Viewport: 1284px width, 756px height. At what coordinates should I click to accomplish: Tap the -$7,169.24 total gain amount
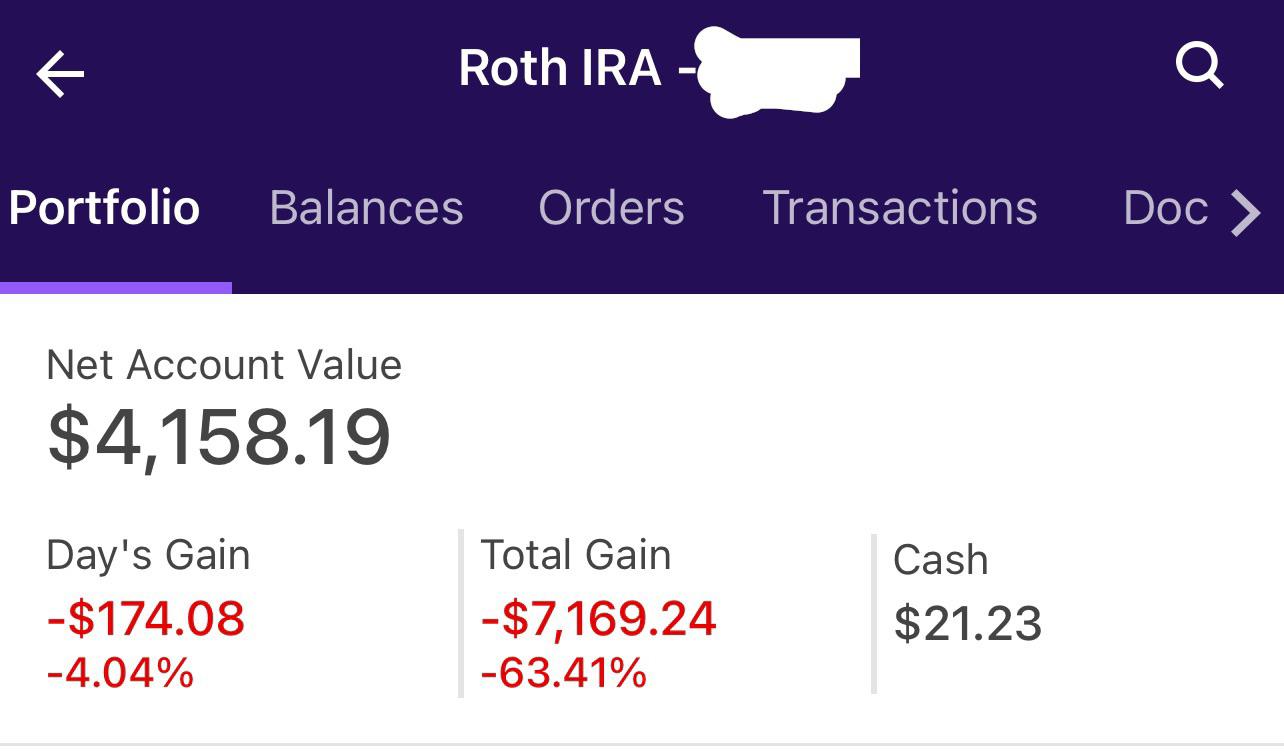[598, 618]
